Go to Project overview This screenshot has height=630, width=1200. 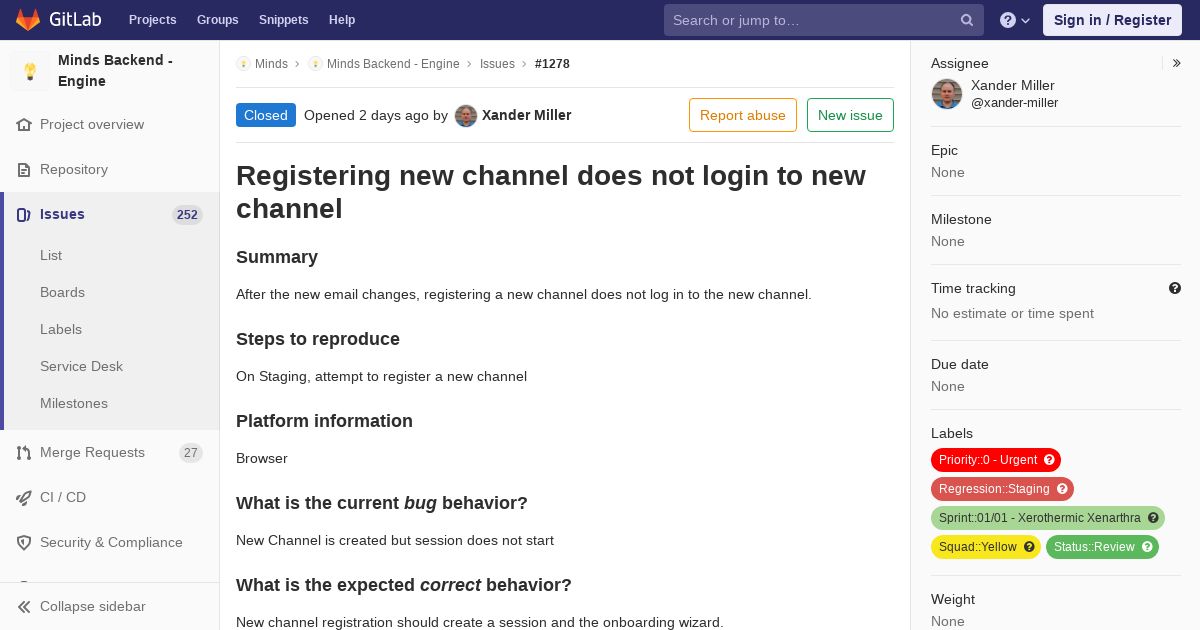92,125
